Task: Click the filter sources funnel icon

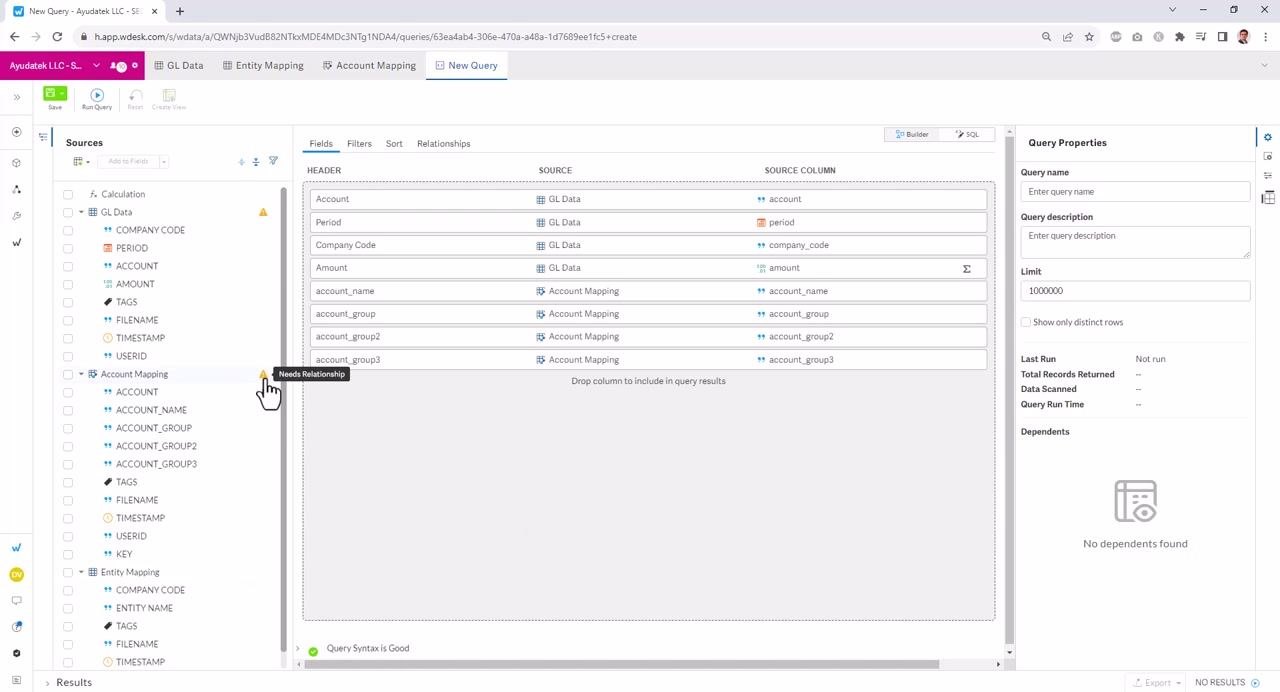Action: [x=273, y=161]
